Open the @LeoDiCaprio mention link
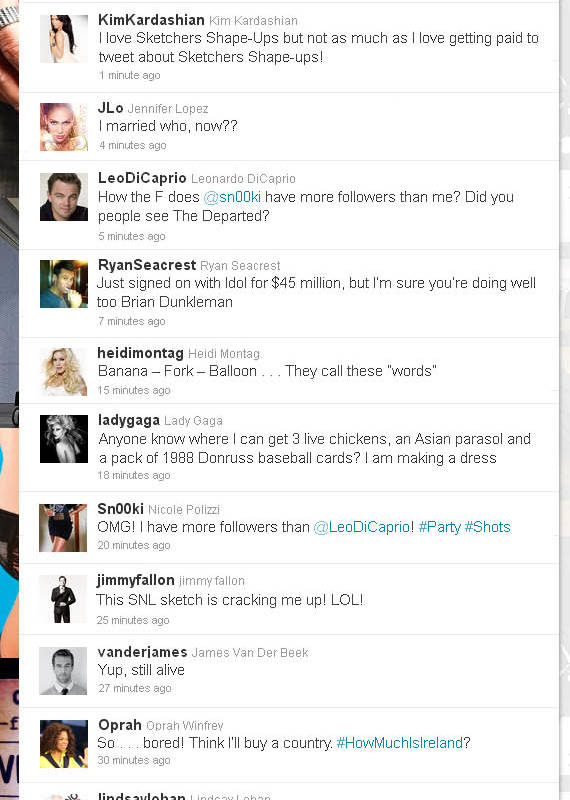 pyautogui.click(x=361, y=527)
